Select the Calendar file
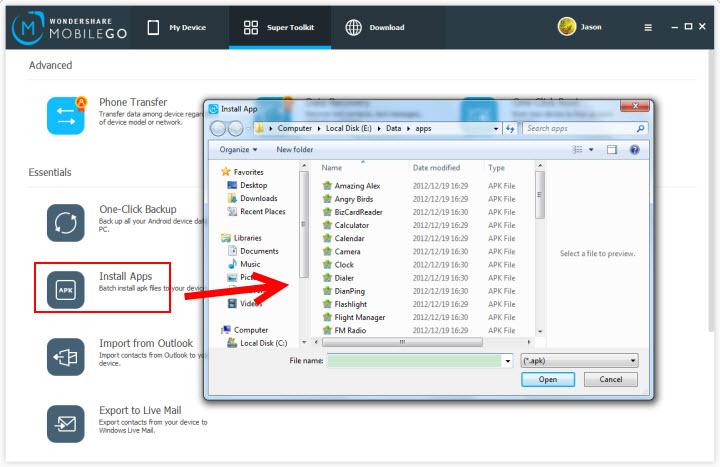This screenshot has height=467, width=720. [x=349, y=238]
